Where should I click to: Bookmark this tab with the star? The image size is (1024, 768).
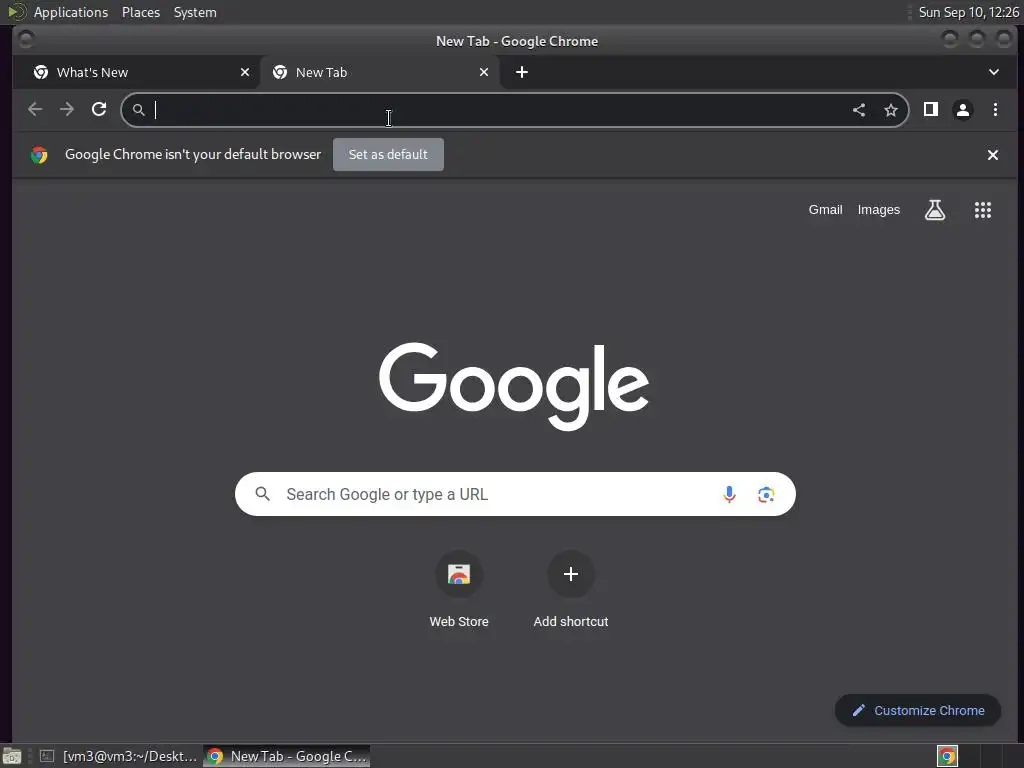891,110
